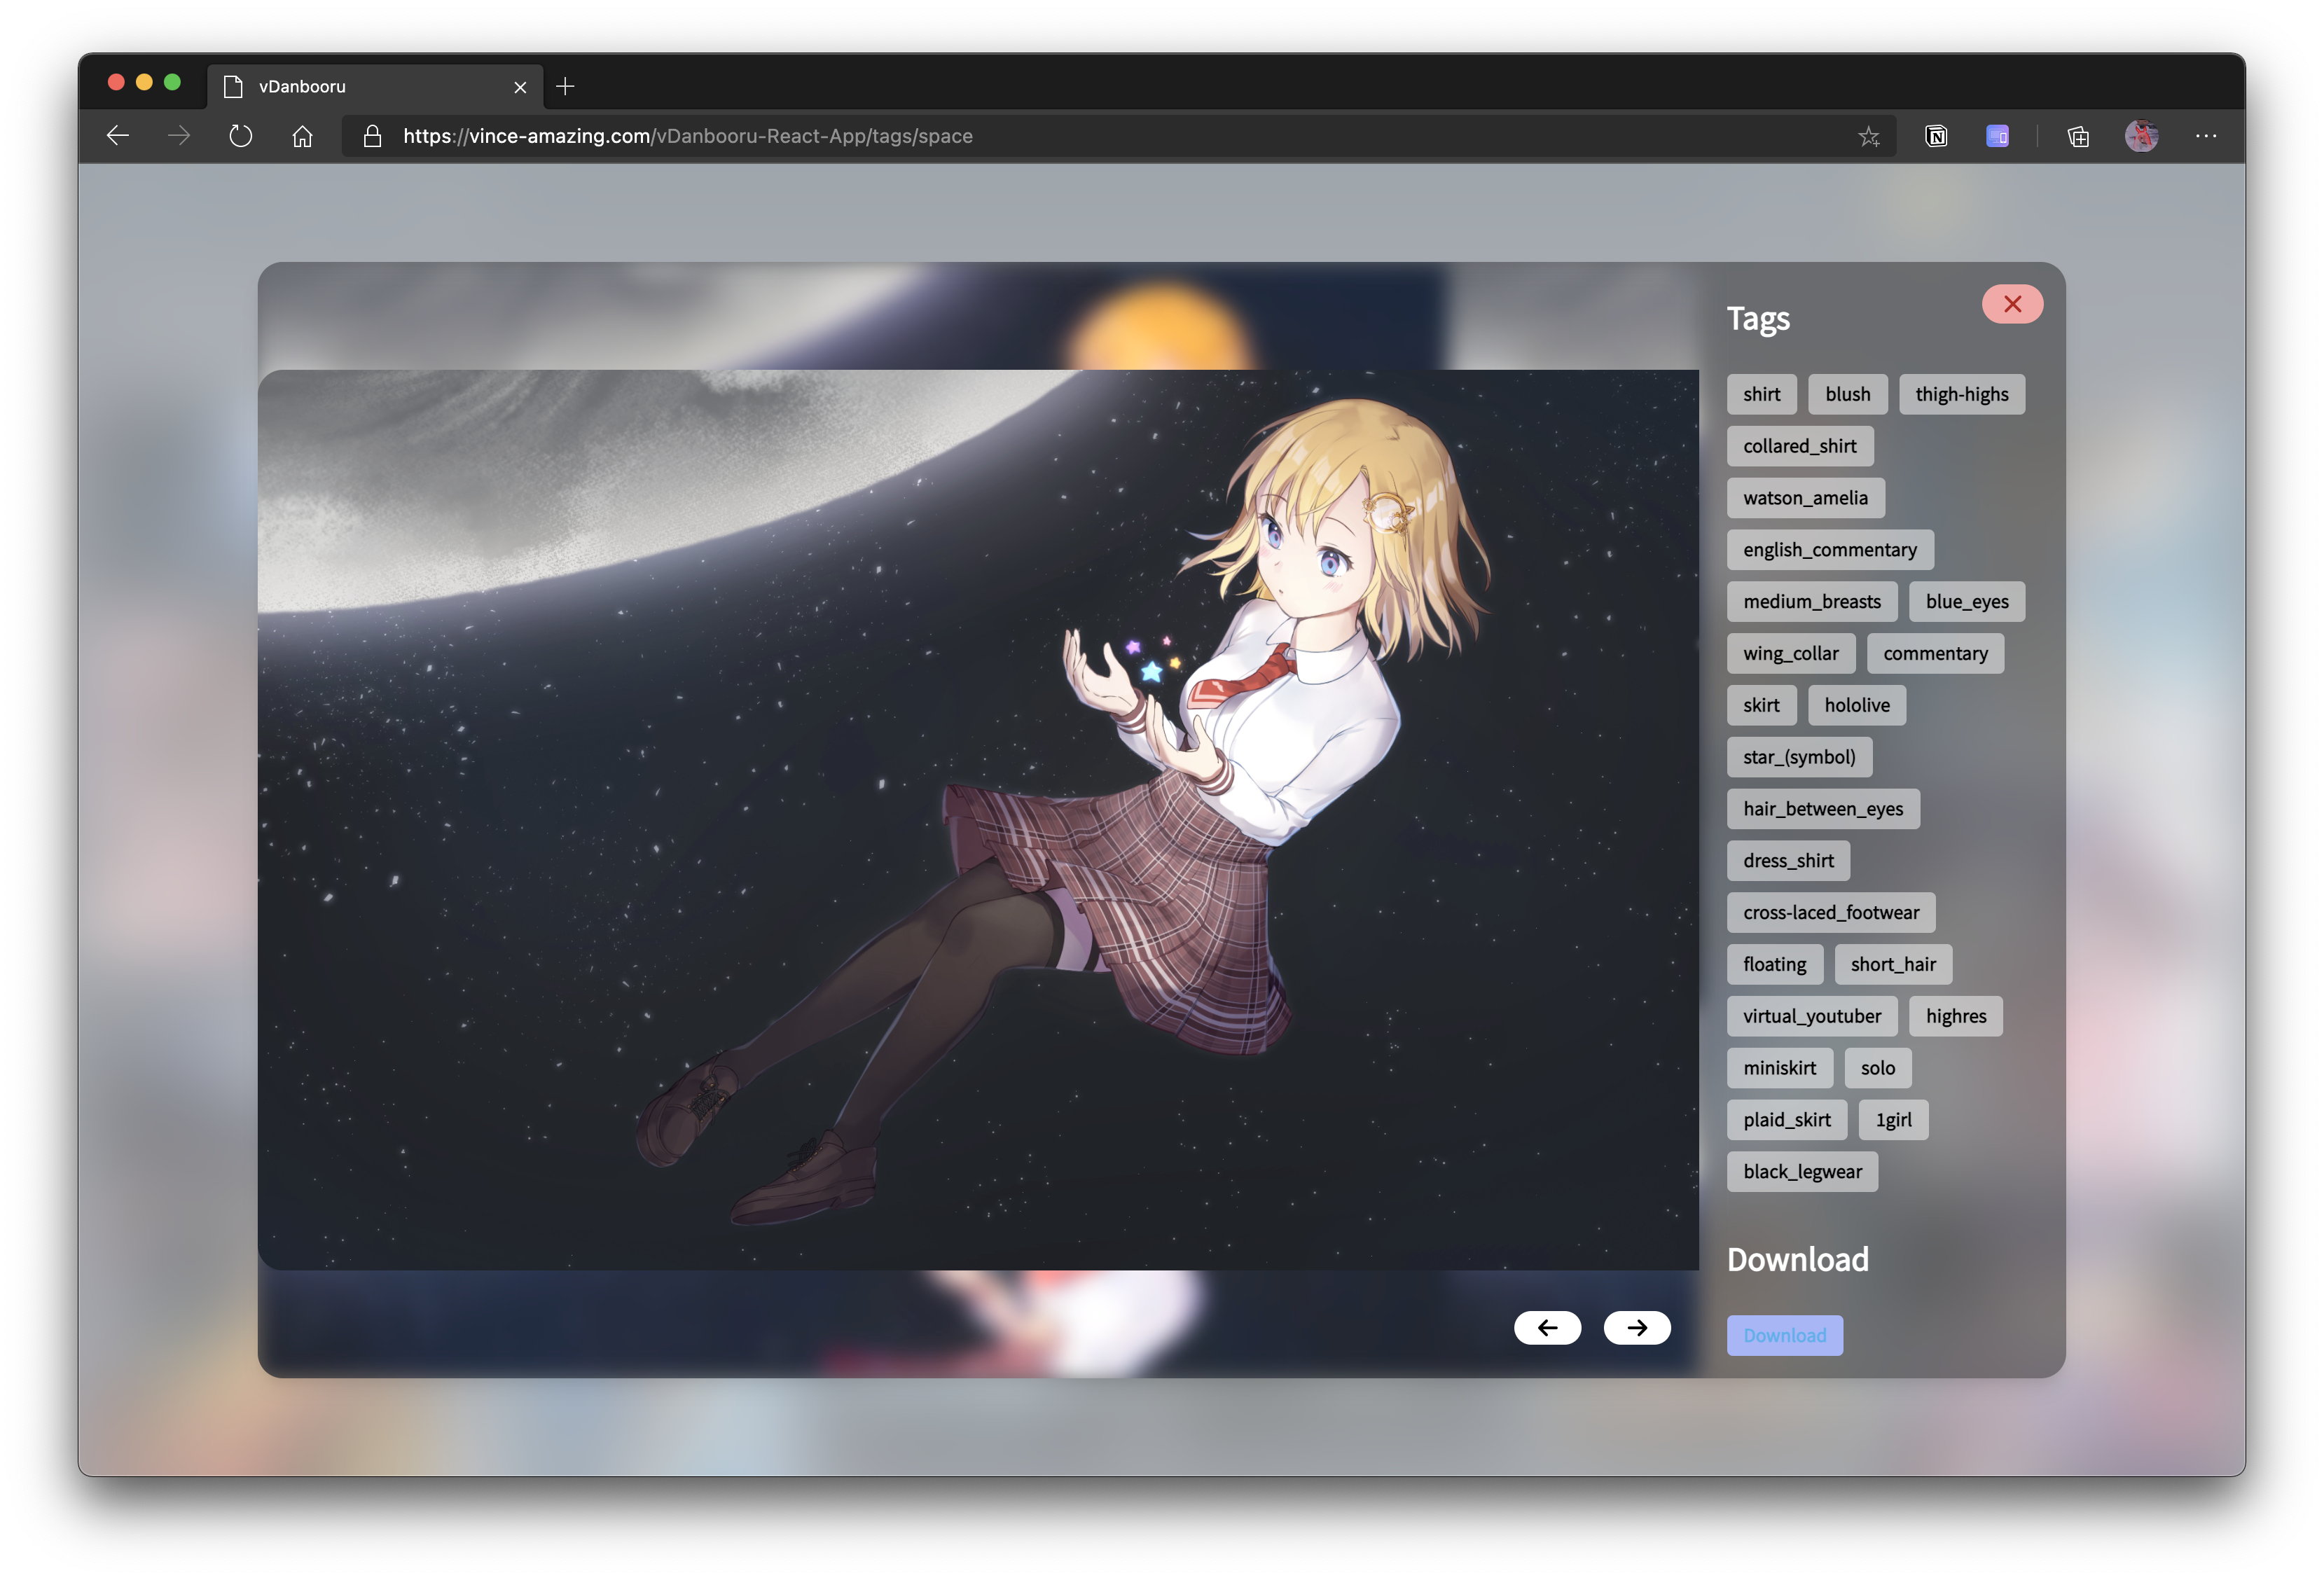Image resolution: width=2324 pixels, height=1580 pixels.
Task: Open a new tab with plus button
Action: (565, 87)
